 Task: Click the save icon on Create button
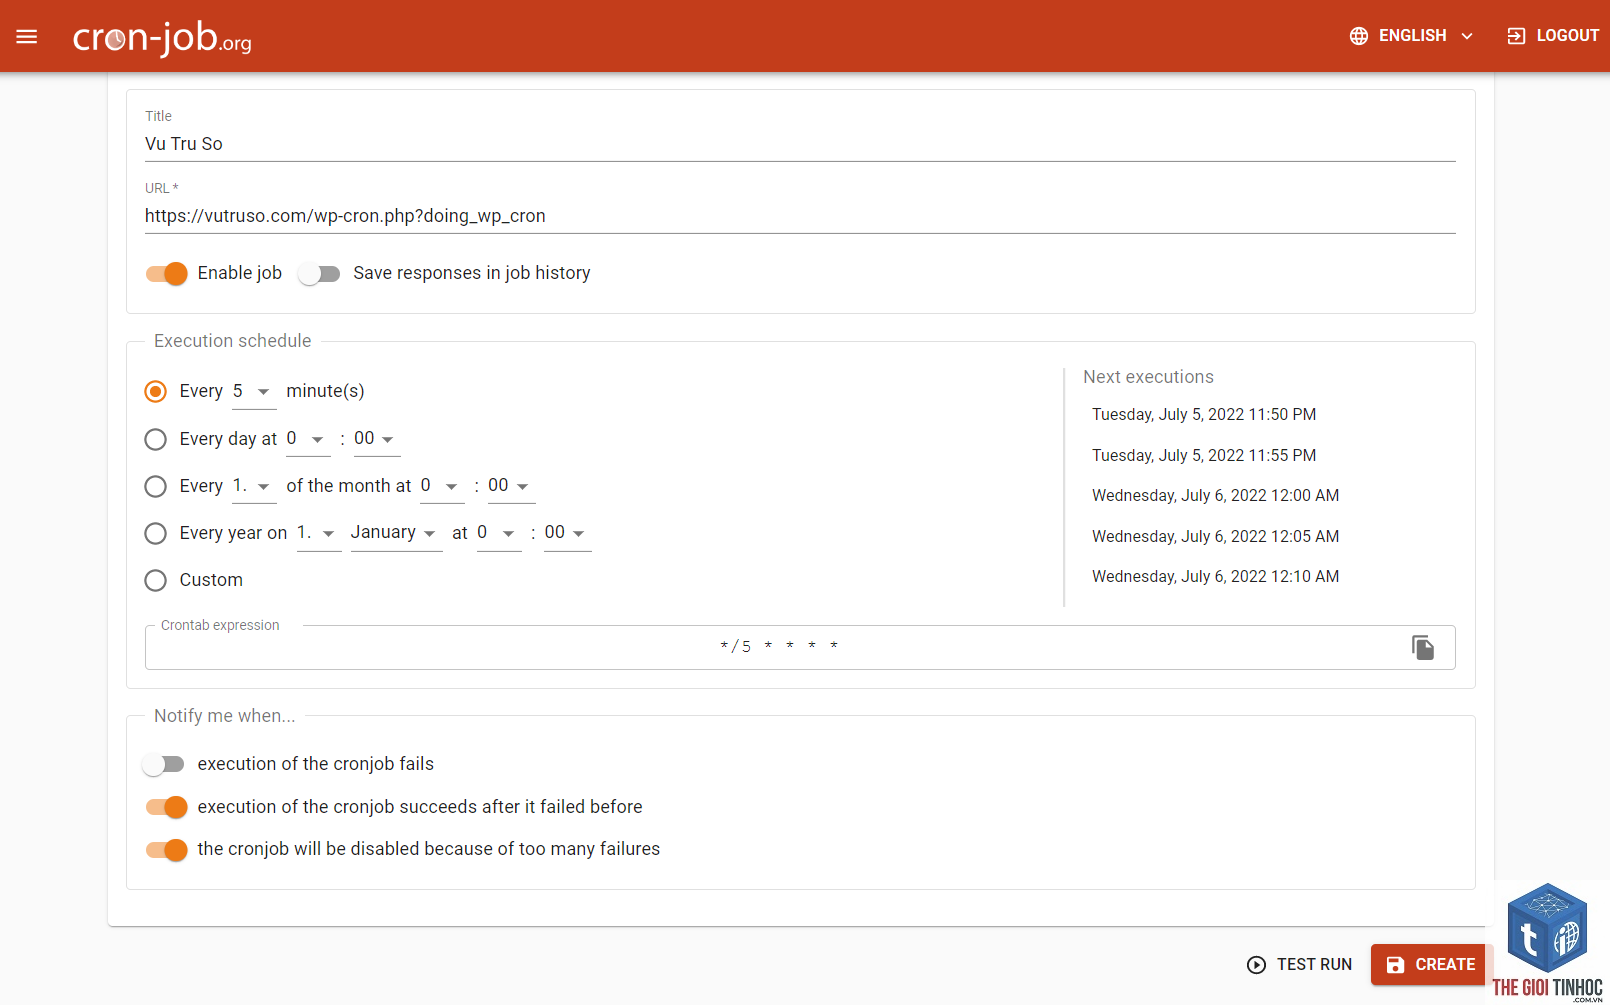tap(1395, 964)
